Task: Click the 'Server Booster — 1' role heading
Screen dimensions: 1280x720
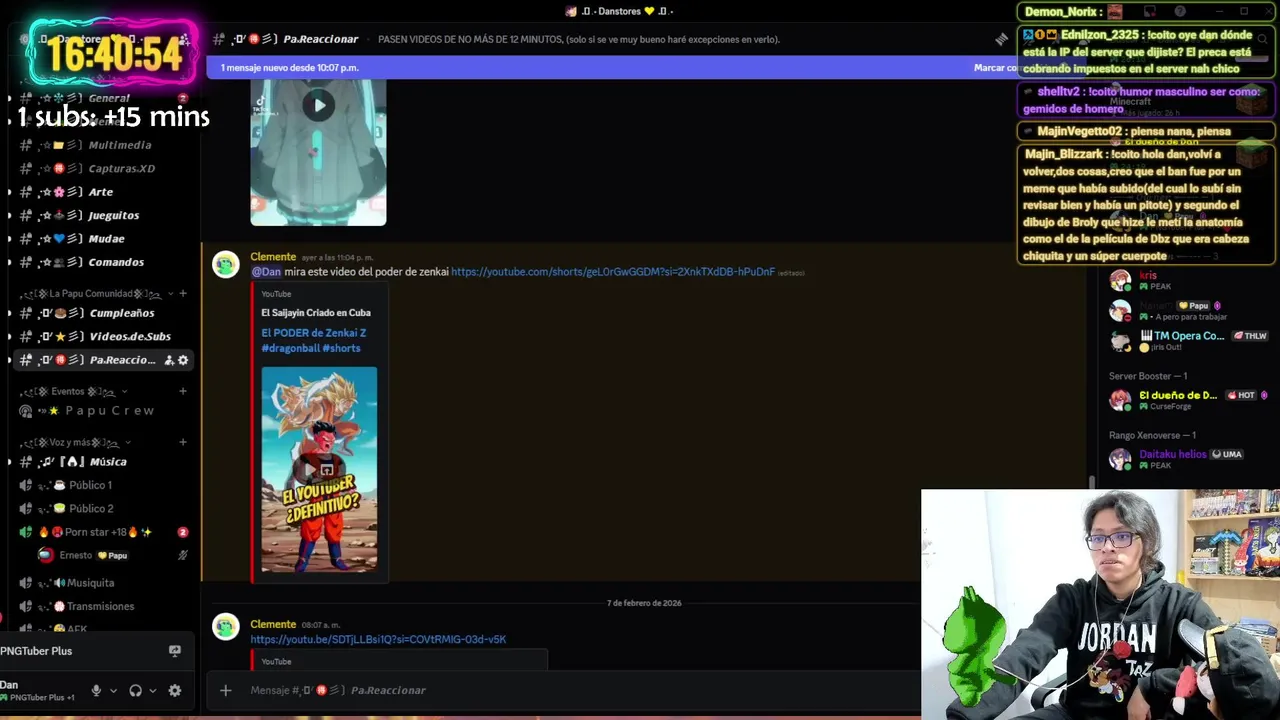Action: pos(1148,376)
